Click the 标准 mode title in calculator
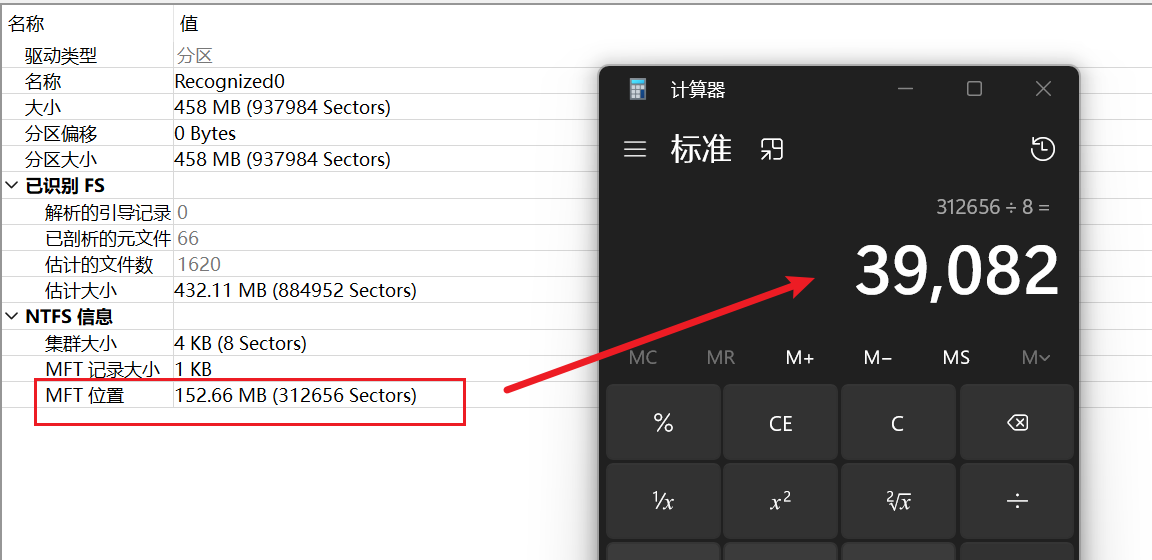 pos(702,149)
